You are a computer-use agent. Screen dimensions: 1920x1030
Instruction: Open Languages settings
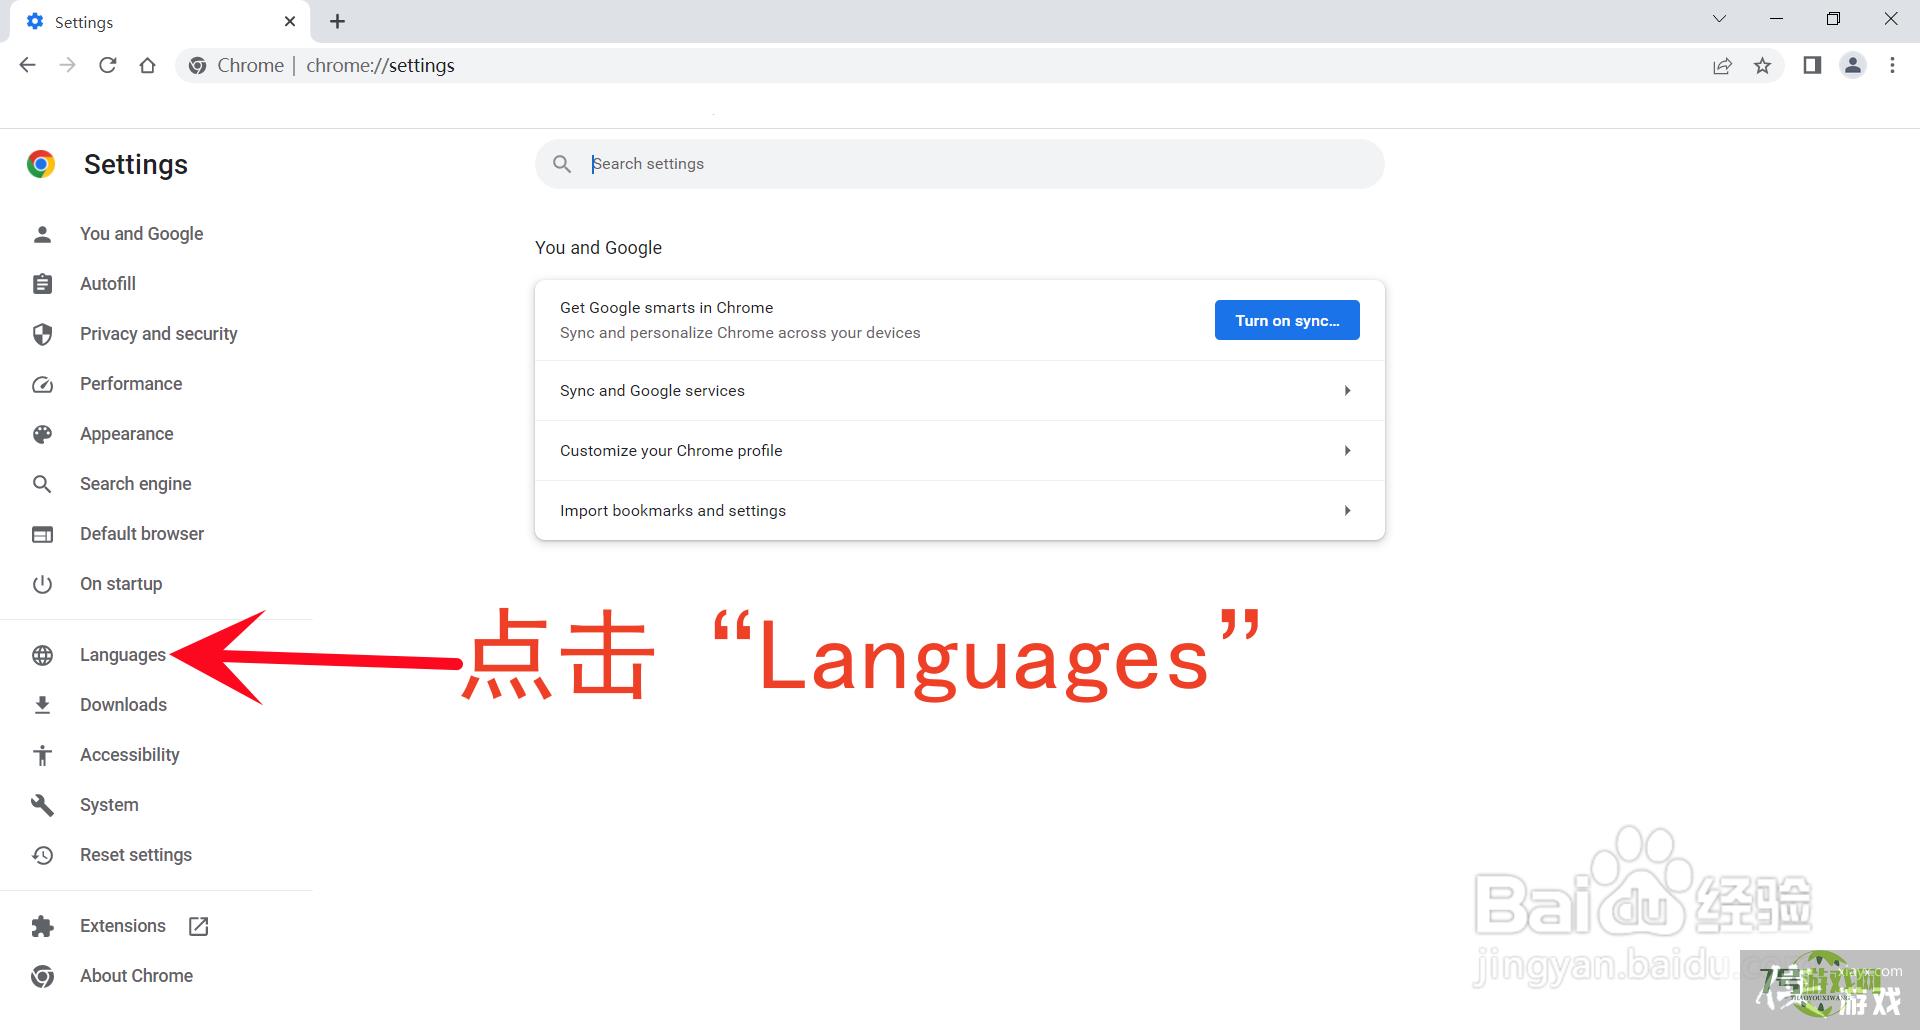click(122, 655)
